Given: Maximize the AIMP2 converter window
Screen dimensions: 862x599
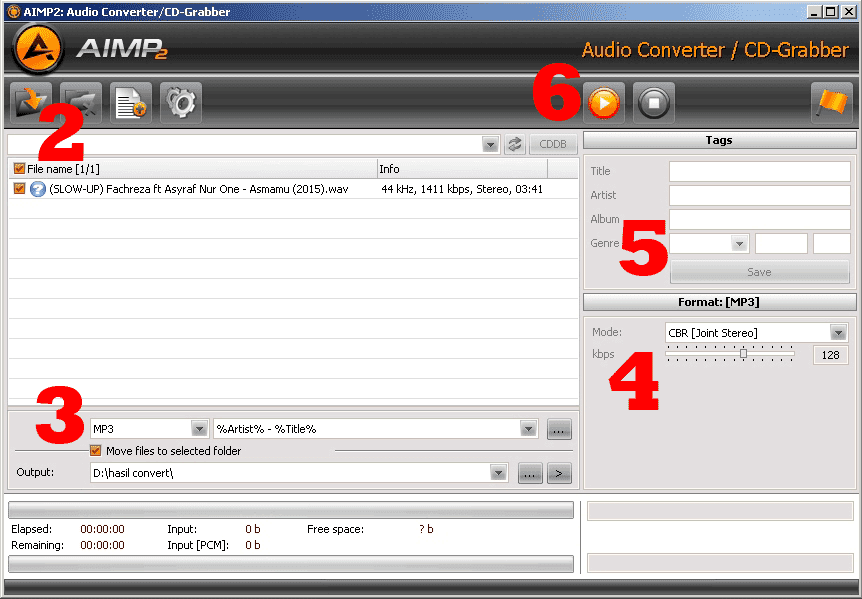Looking at the screenshot, I should click(x=831, y=12).
